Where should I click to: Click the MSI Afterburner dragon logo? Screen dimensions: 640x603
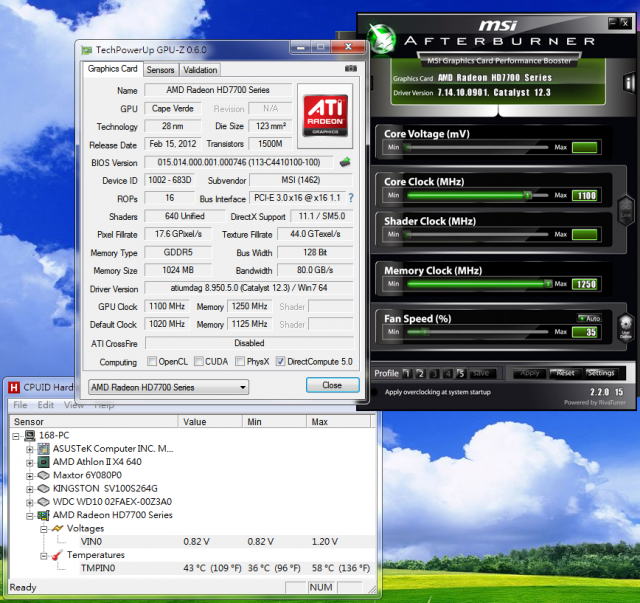[381, 38]
